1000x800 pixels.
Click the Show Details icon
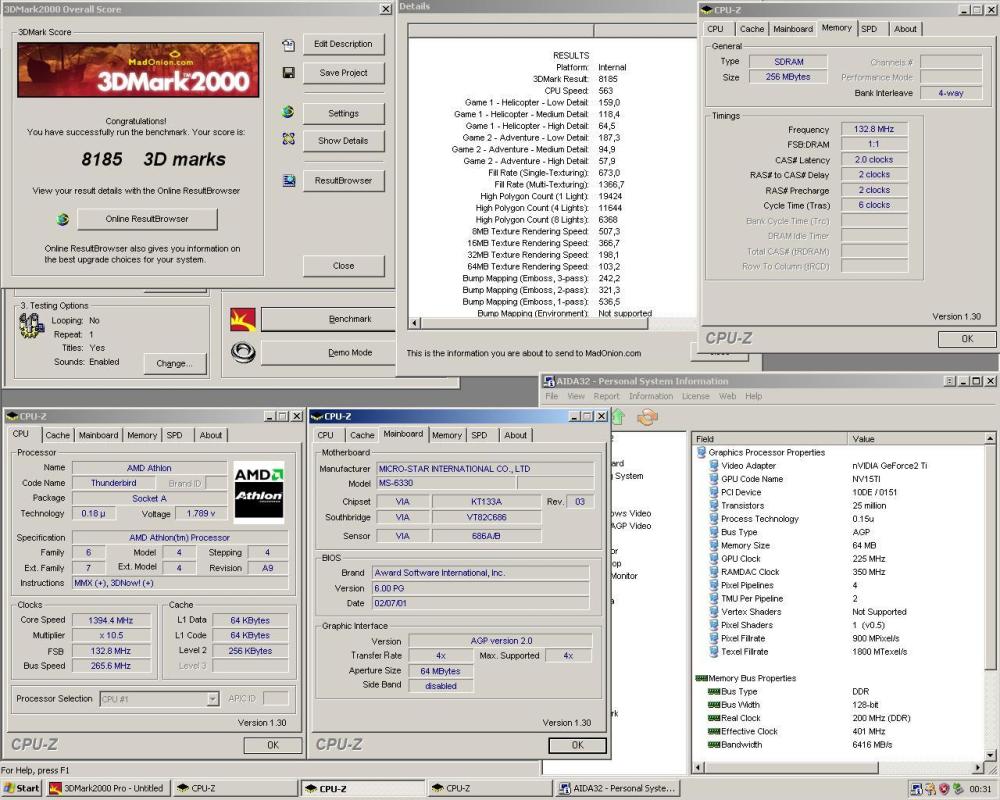[x=288, y=141]
